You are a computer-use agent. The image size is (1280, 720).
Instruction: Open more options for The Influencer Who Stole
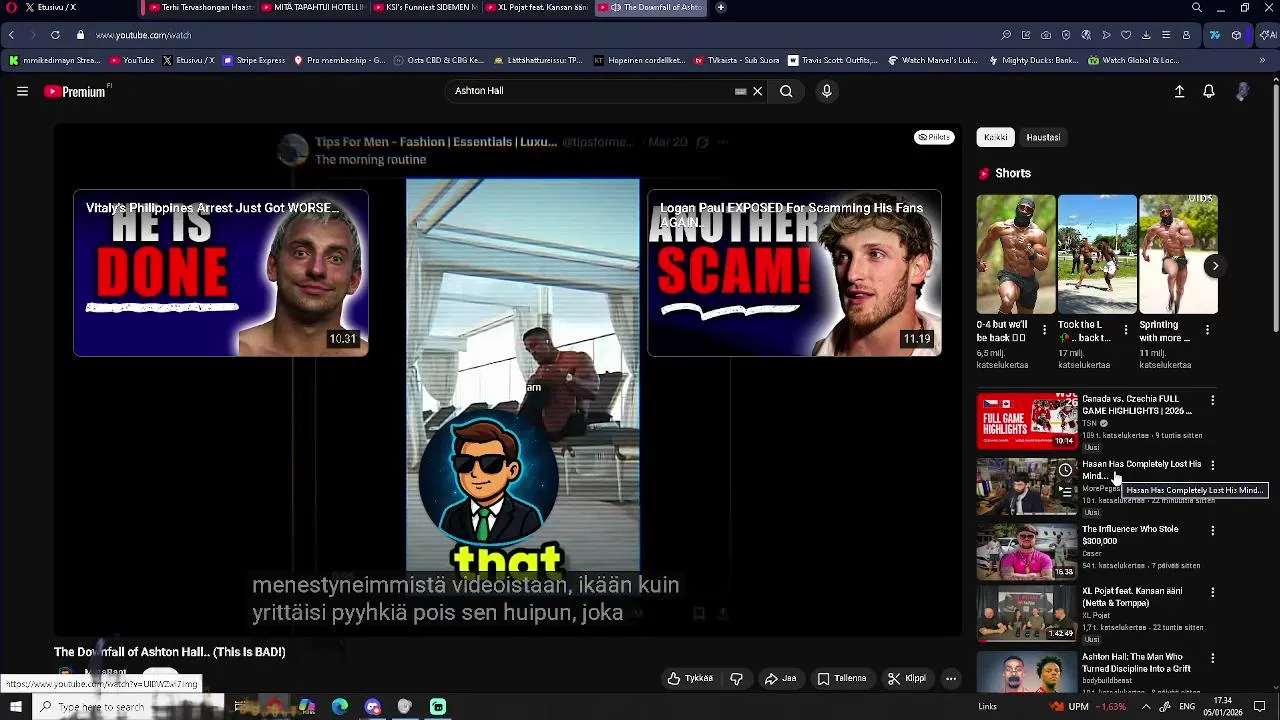coord(1213,530)
